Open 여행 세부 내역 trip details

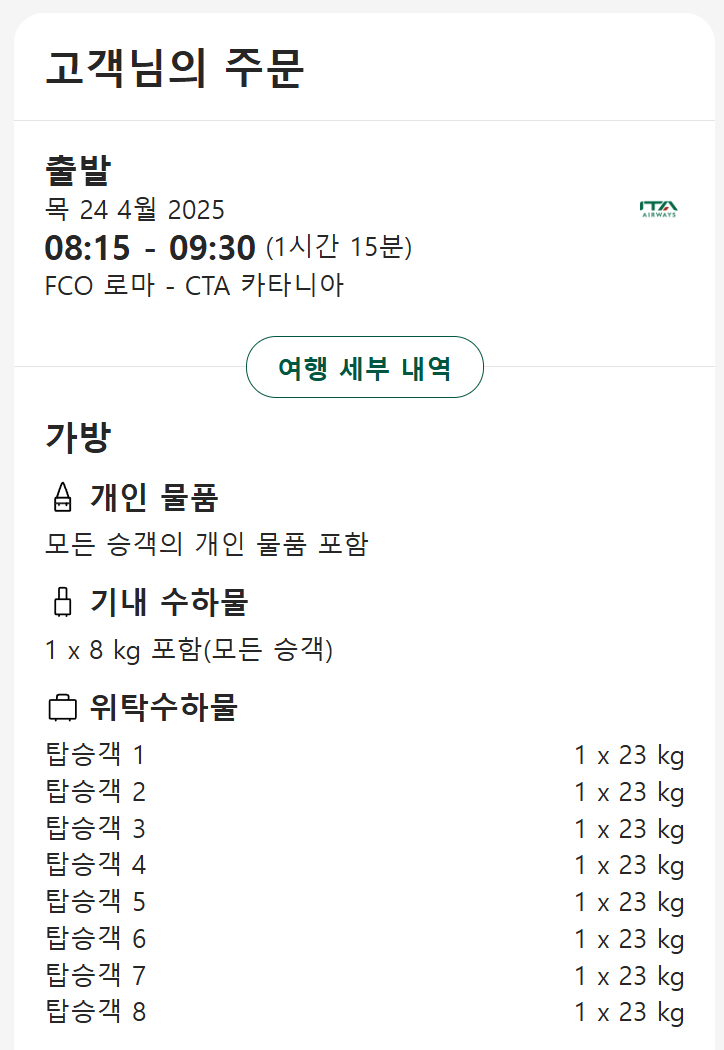365,368
